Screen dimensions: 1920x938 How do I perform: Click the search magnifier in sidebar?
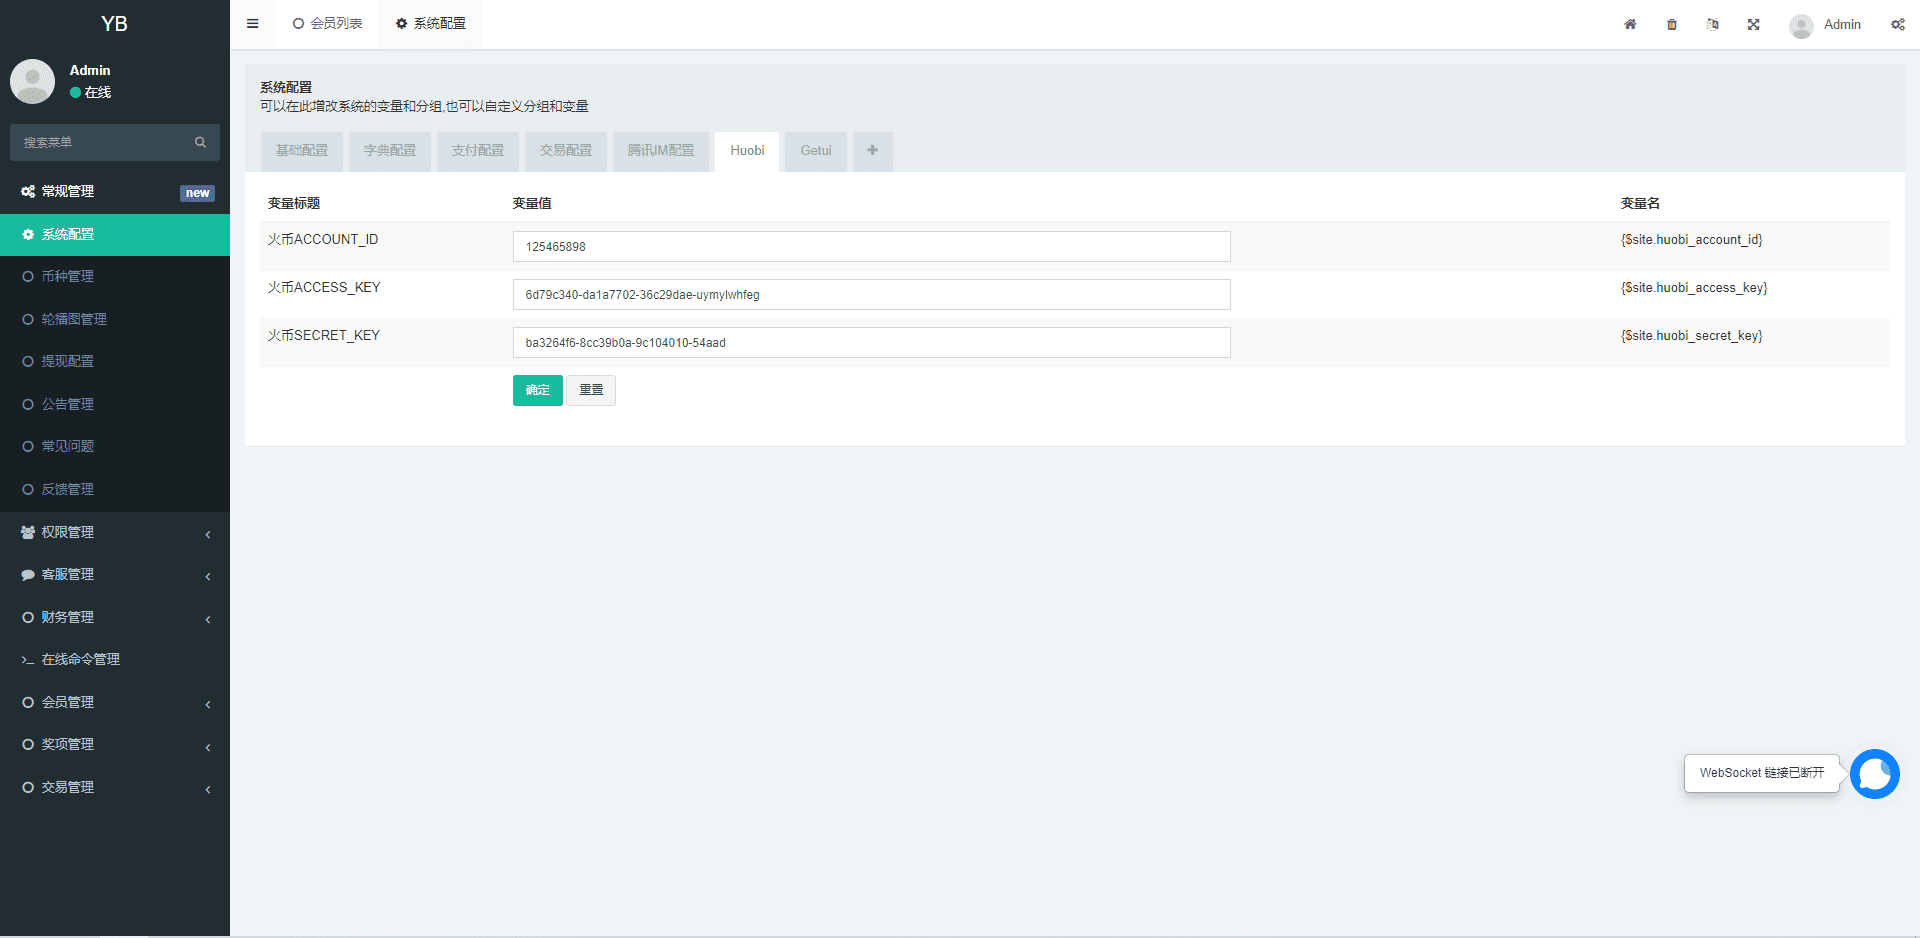pyautogui.click(x=200, y=143)
